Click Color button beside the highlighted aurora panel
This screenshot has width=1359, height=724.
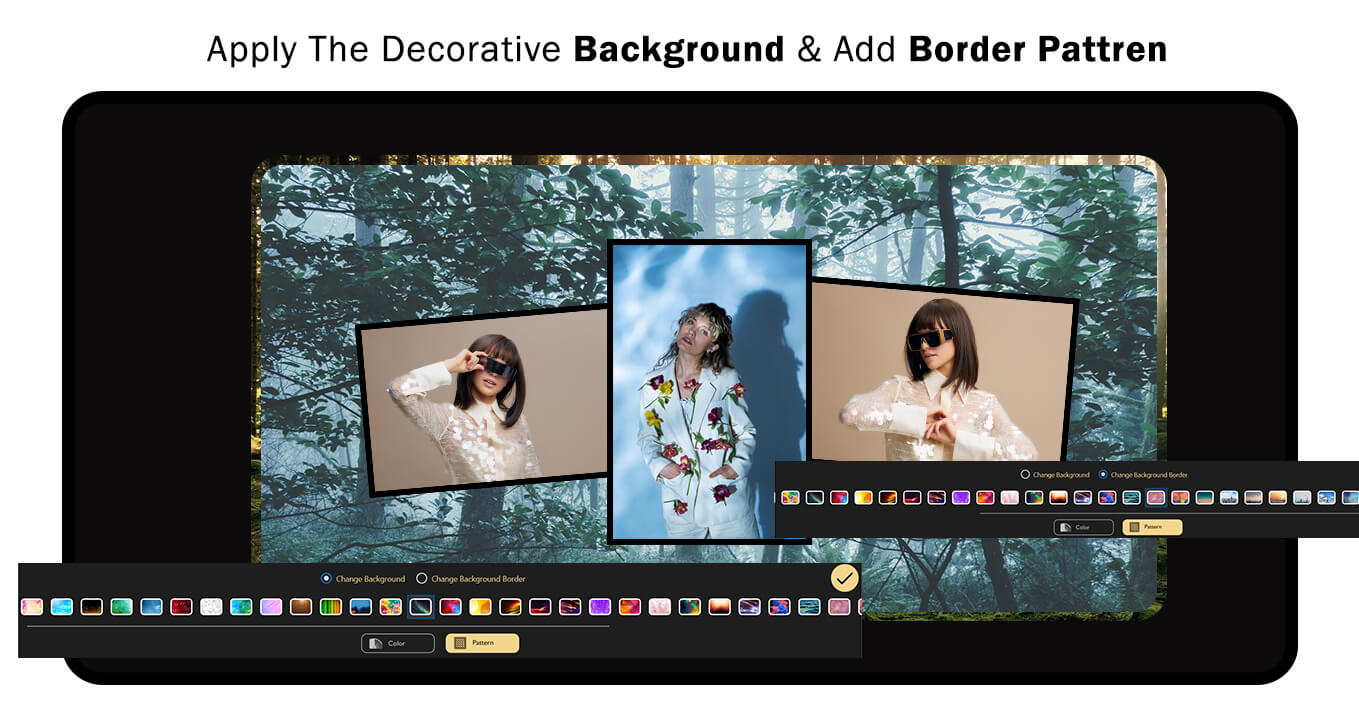point(397,643)
